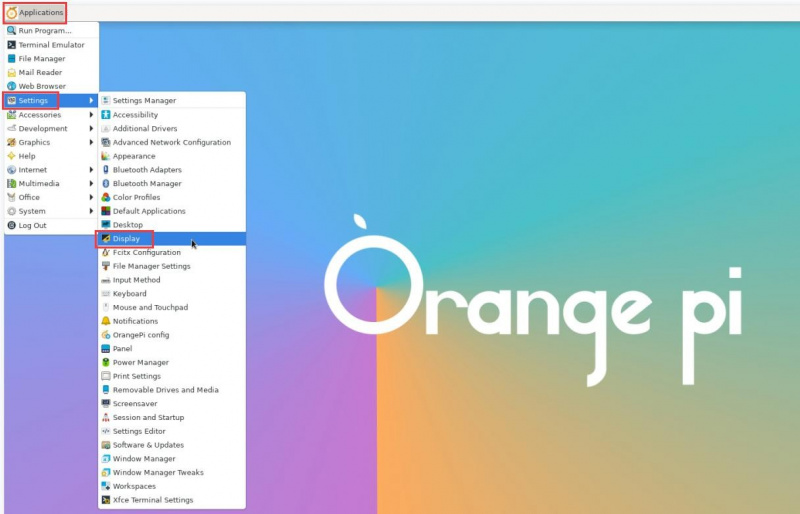Click the Default Applications icon
The width and height of the screenshot is (800, 514).
[x=106, y=211]
